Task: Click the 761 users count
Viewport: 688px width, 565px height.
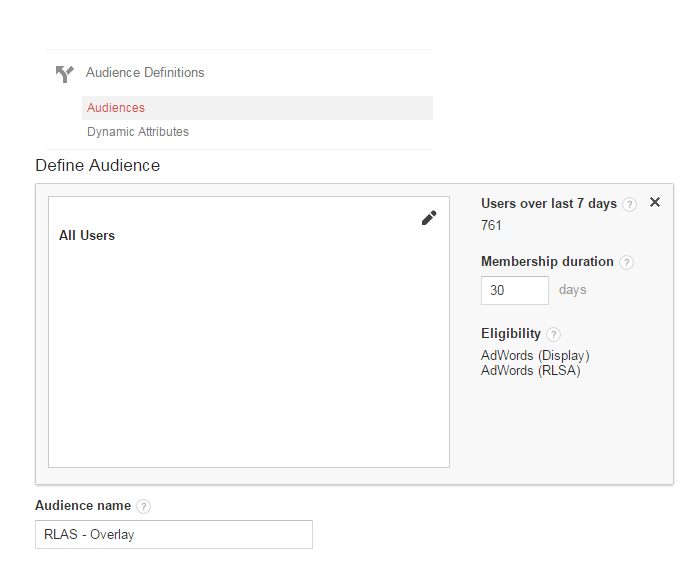Action: point(491,225)
